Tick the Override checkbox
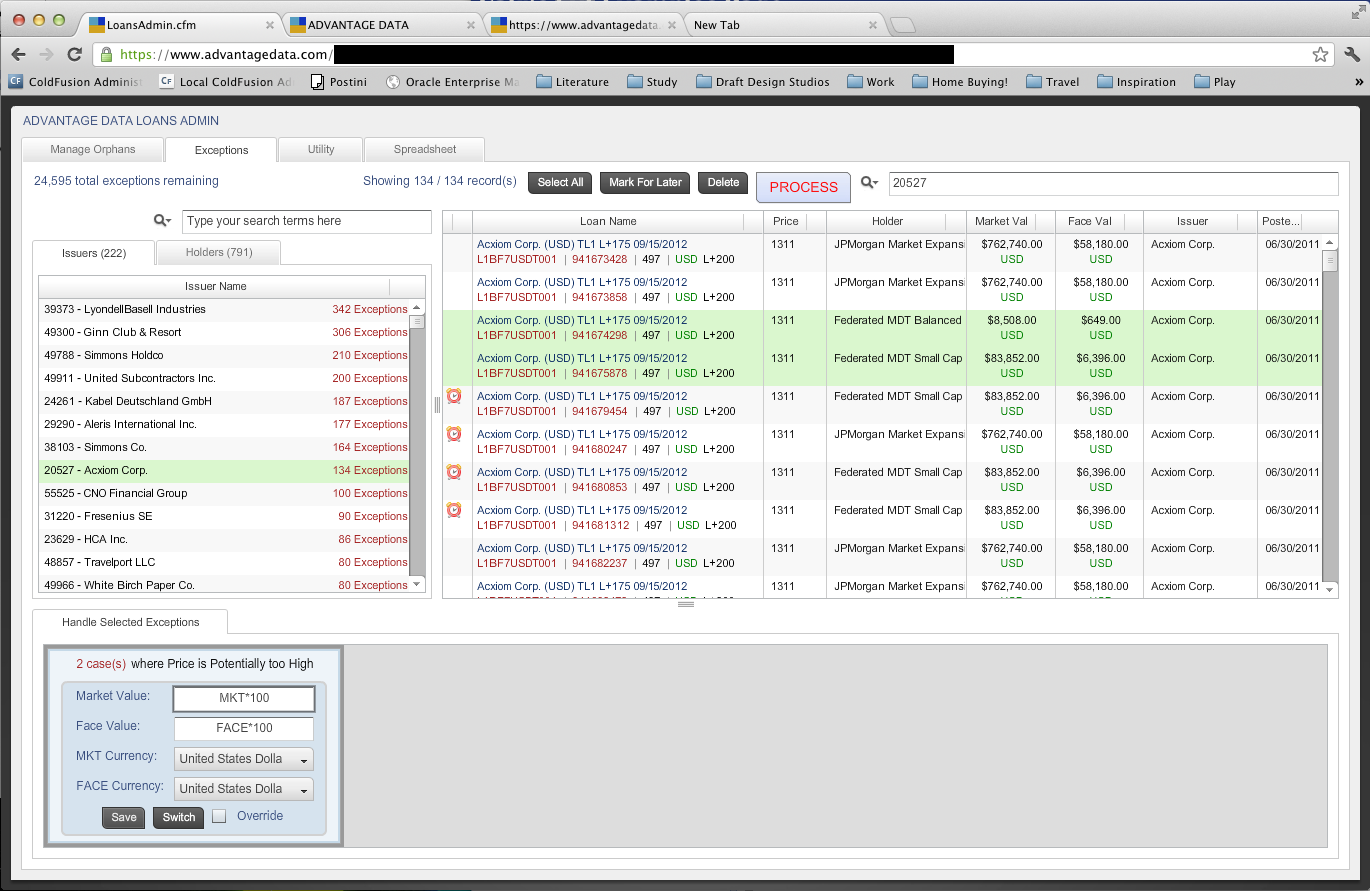1370x891 pixels. pyautogui.click(x=220, y=816)
